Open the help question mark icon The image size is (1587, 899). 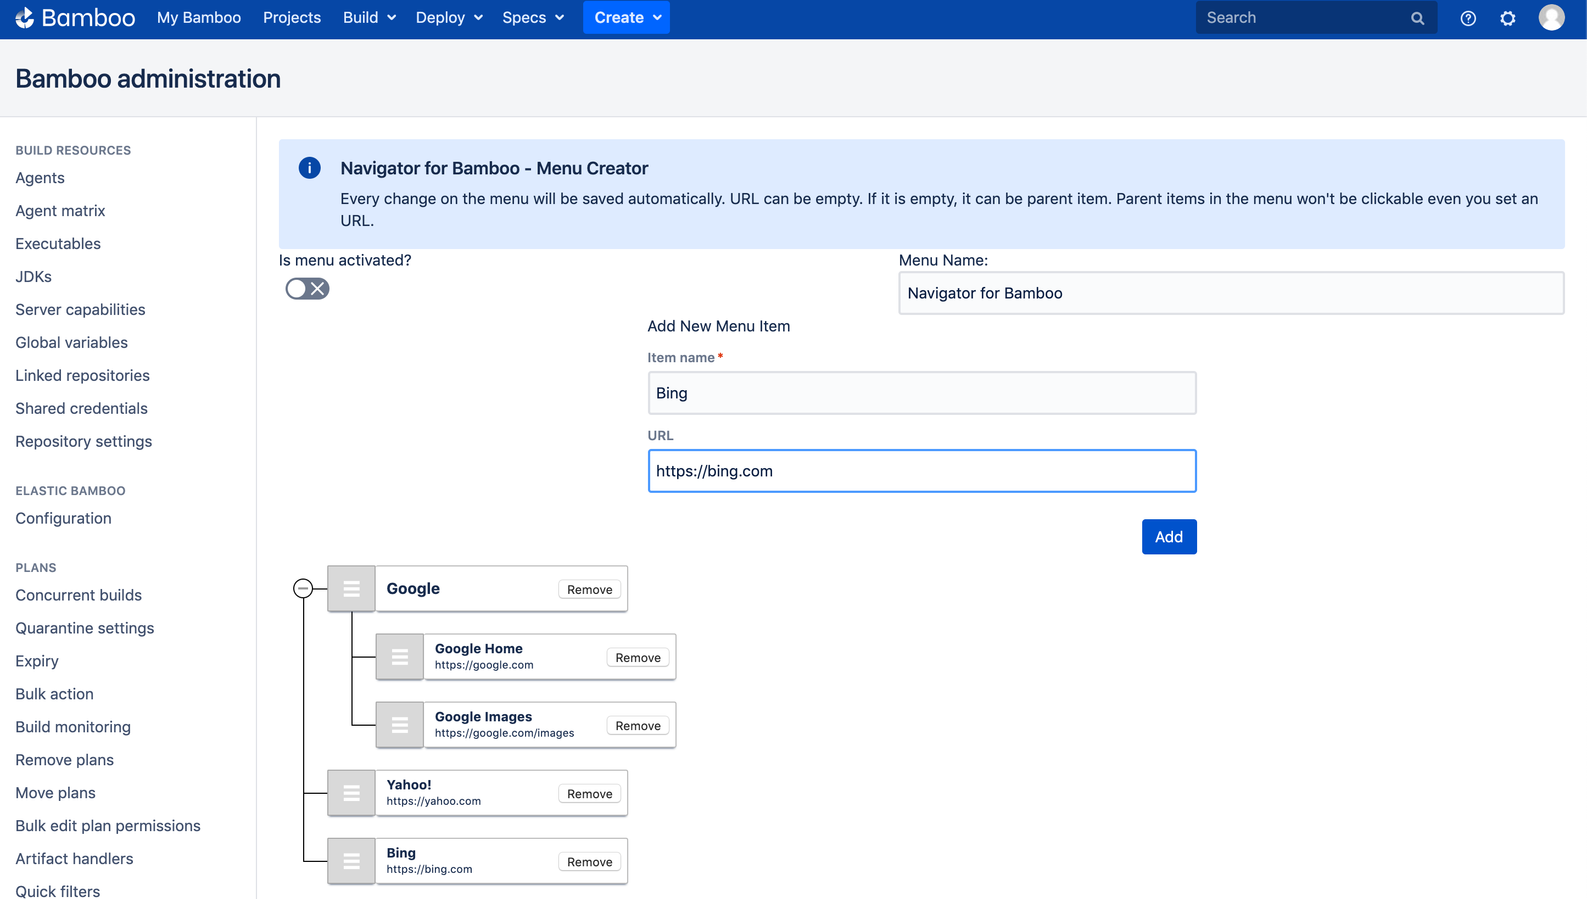coord(1468,18)
